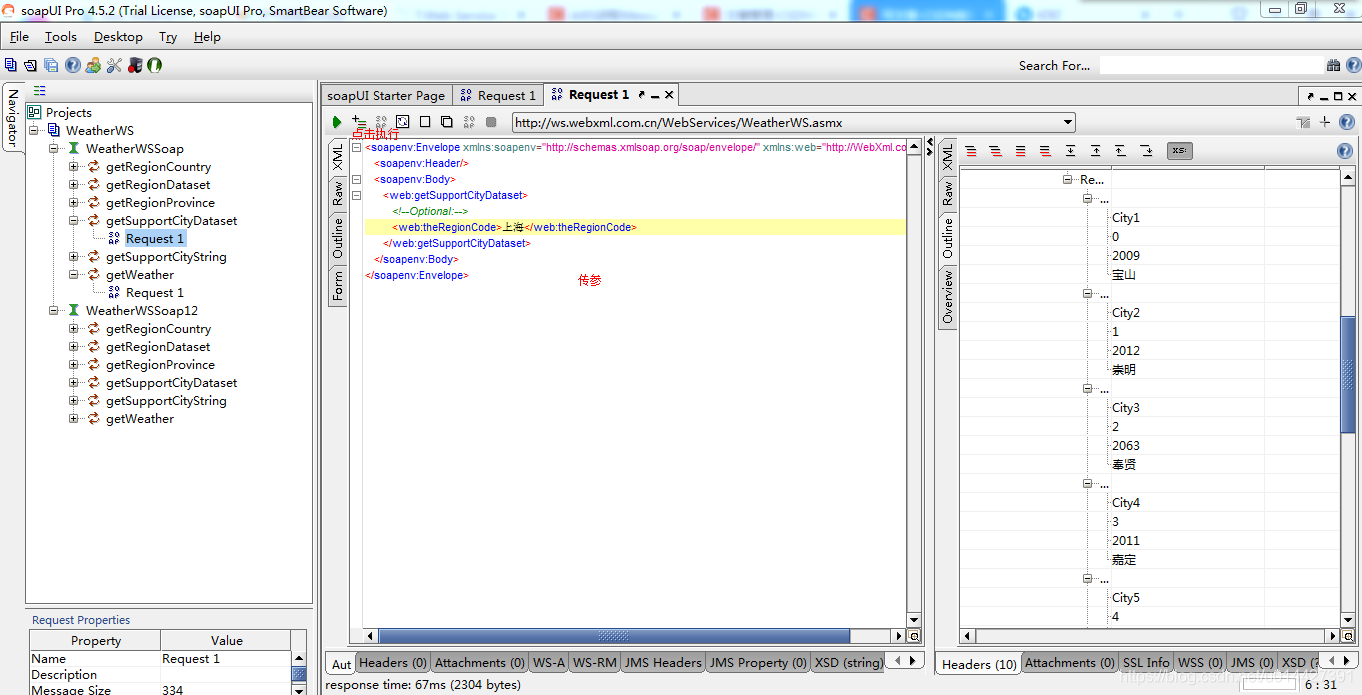Select Request 1 under getWeather in WeatherWSSoap
This screenshot has width=1362, height=695.
(155, 292)
